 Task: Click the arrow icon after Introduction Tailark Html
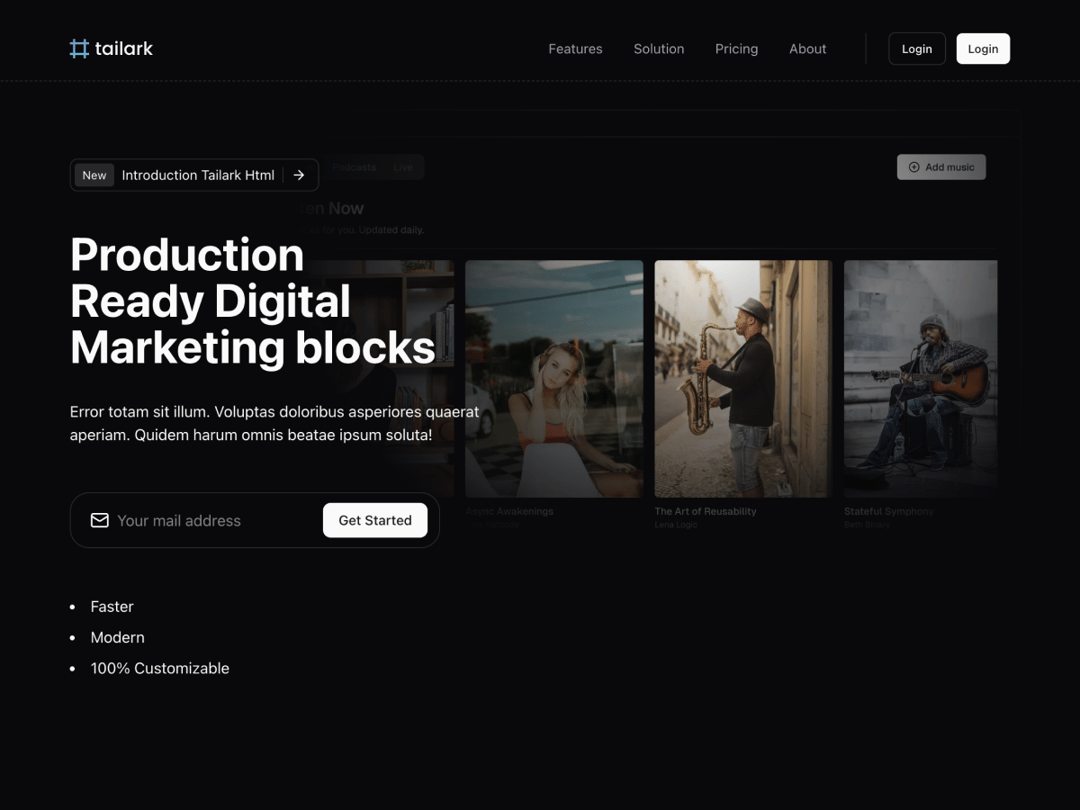(x=299, y=175)
